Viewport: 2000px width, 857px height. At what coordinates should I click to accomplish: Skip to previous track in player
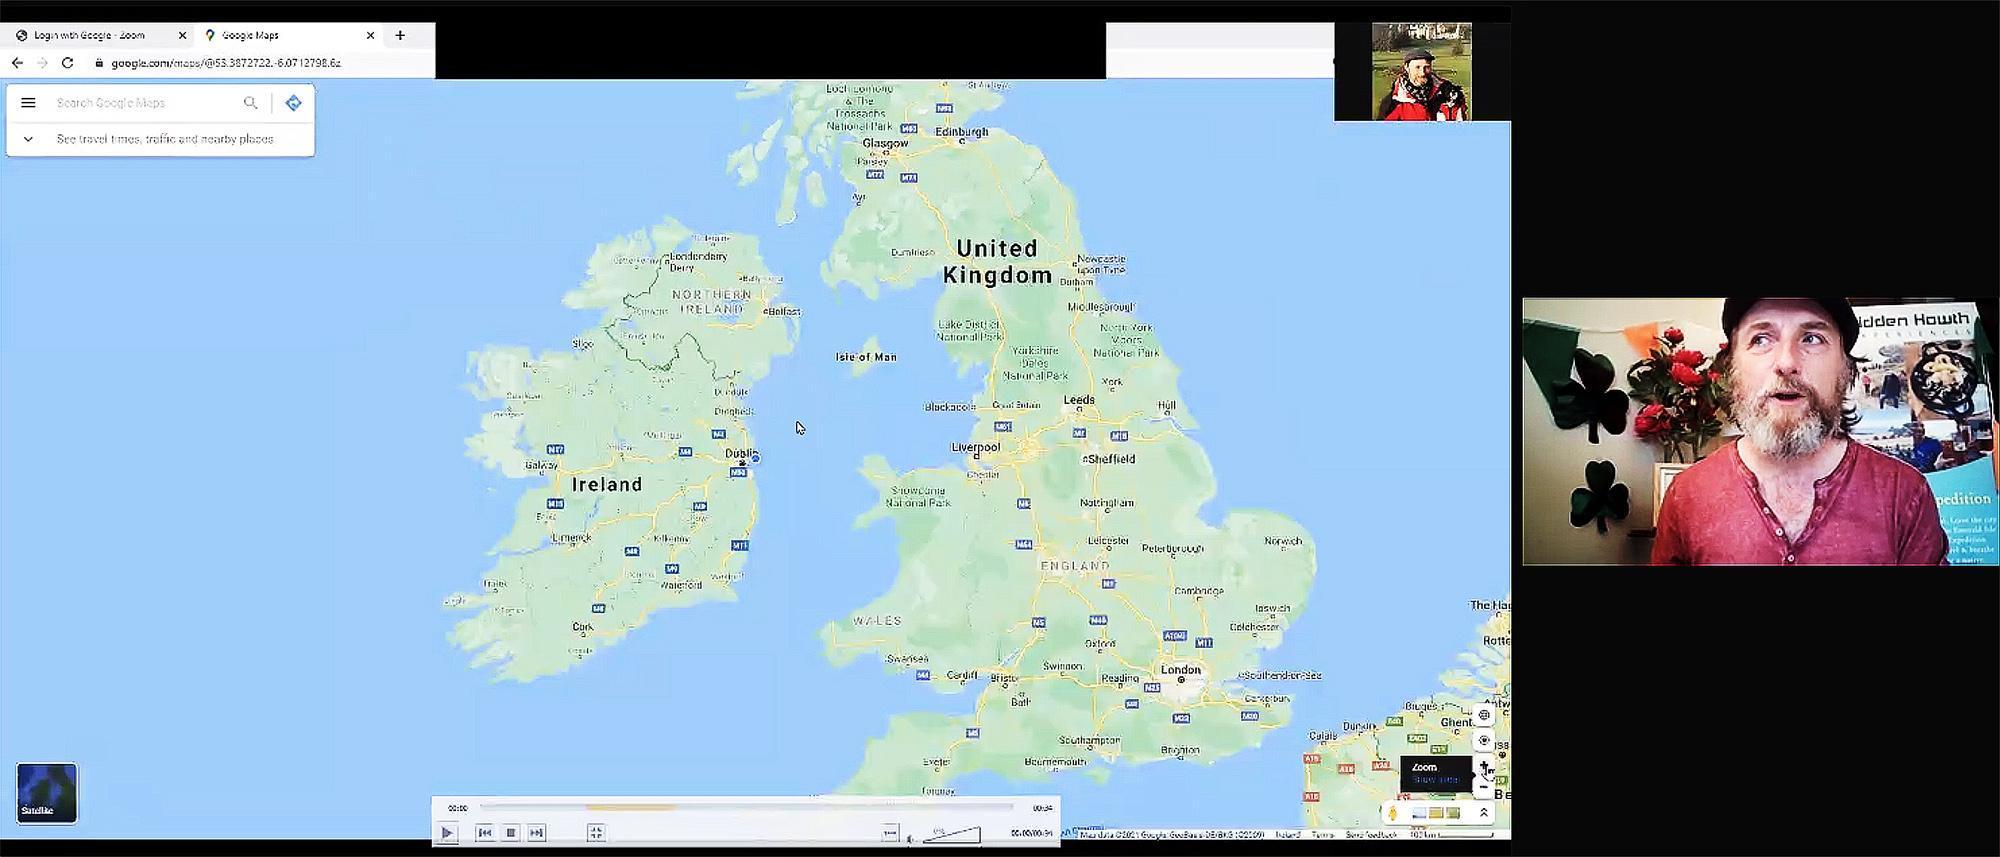tap(484, 832)
